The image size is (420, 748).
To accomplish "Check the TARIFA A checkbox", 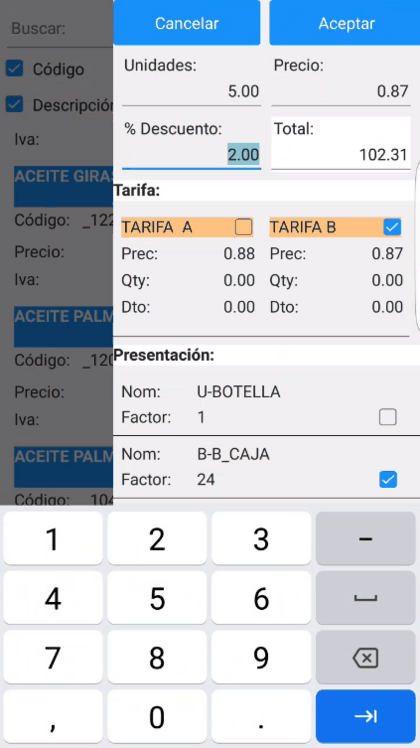I will (243, 228).
